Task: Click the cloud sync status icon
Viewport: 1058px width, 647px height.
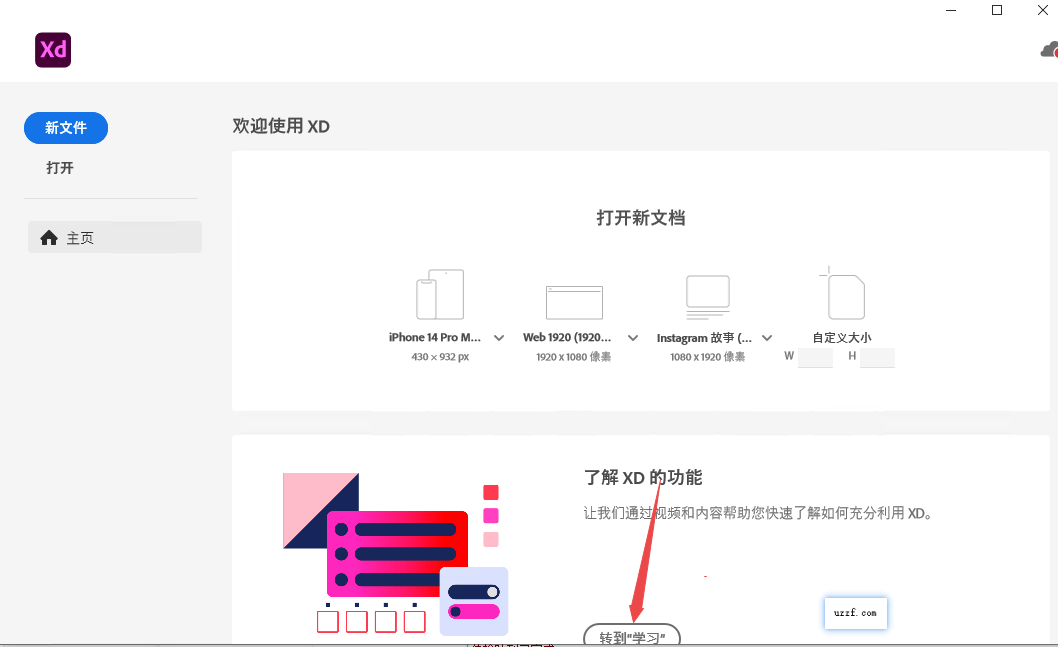Action: [x=1049, y=50]
